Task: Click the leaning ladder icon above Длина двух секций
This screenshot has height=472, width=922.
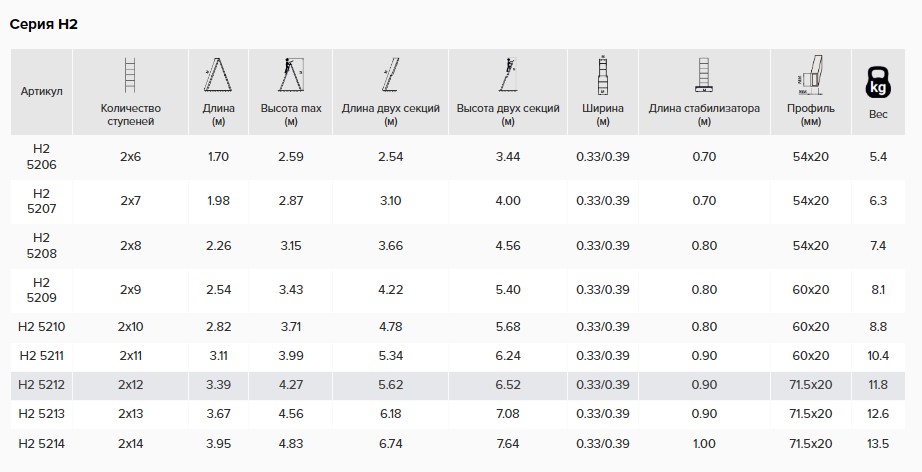Action: (390, 75)
